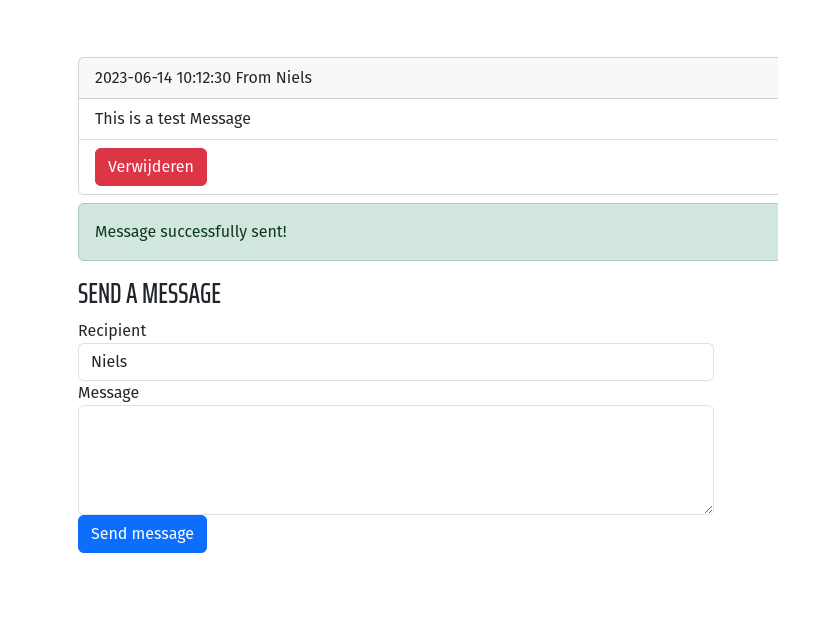Place cursor after 'Niels' in Recipient field
The image size is (838, 630).
point(128,362)
